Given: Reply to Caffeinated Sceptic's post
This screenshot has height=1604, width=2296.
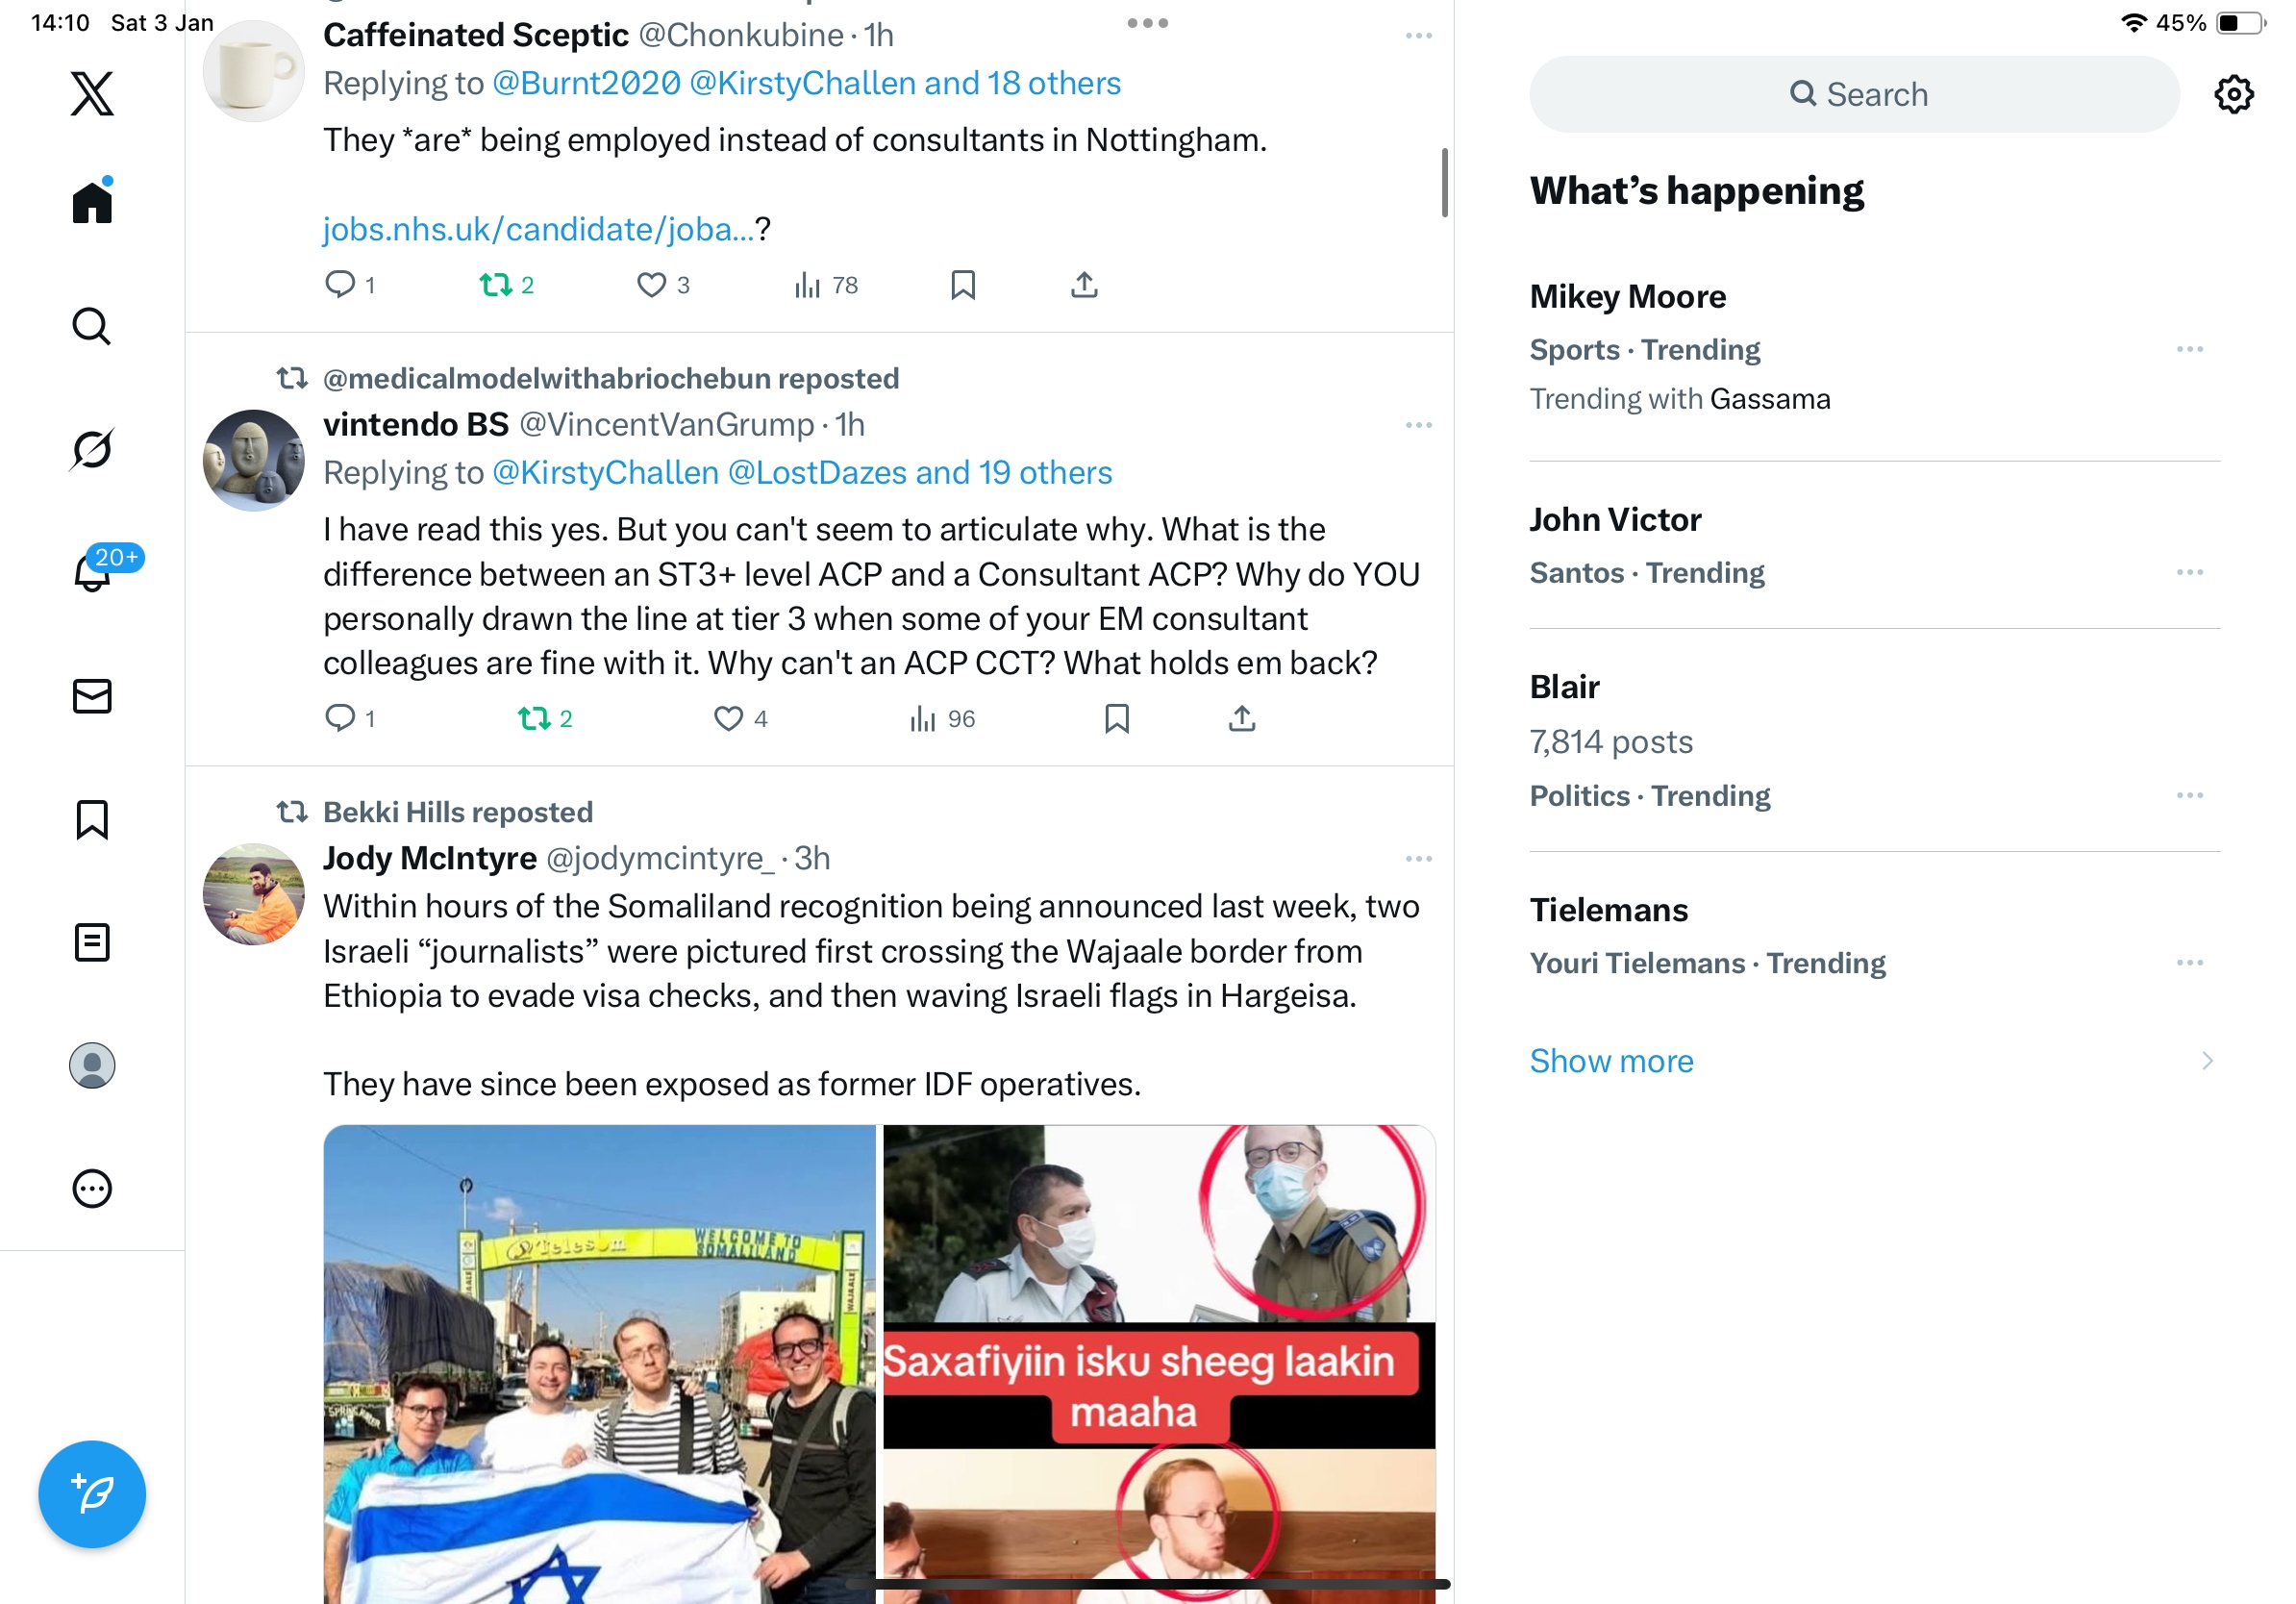Looking at the screenshot, I should pos(340,285).
